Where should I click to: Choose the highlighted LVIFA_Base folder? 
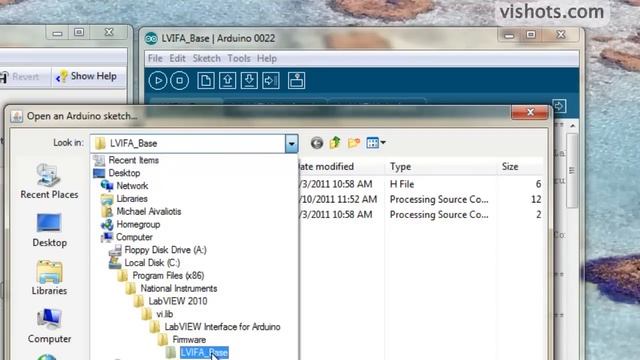[204, 353]
